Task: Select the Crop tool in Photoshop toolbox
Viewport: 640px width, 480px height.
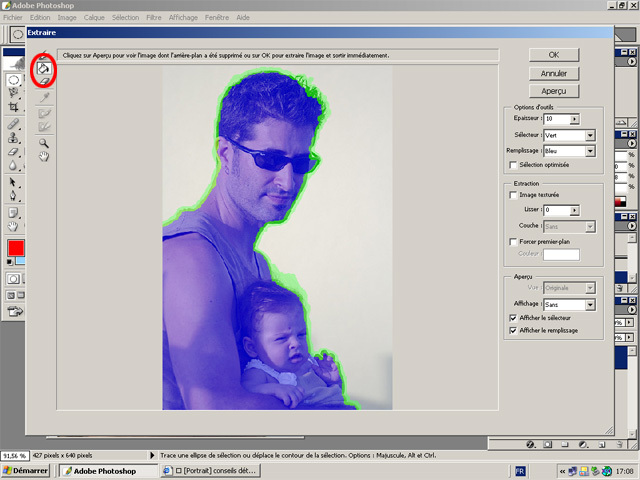Action: pos(13,107)
